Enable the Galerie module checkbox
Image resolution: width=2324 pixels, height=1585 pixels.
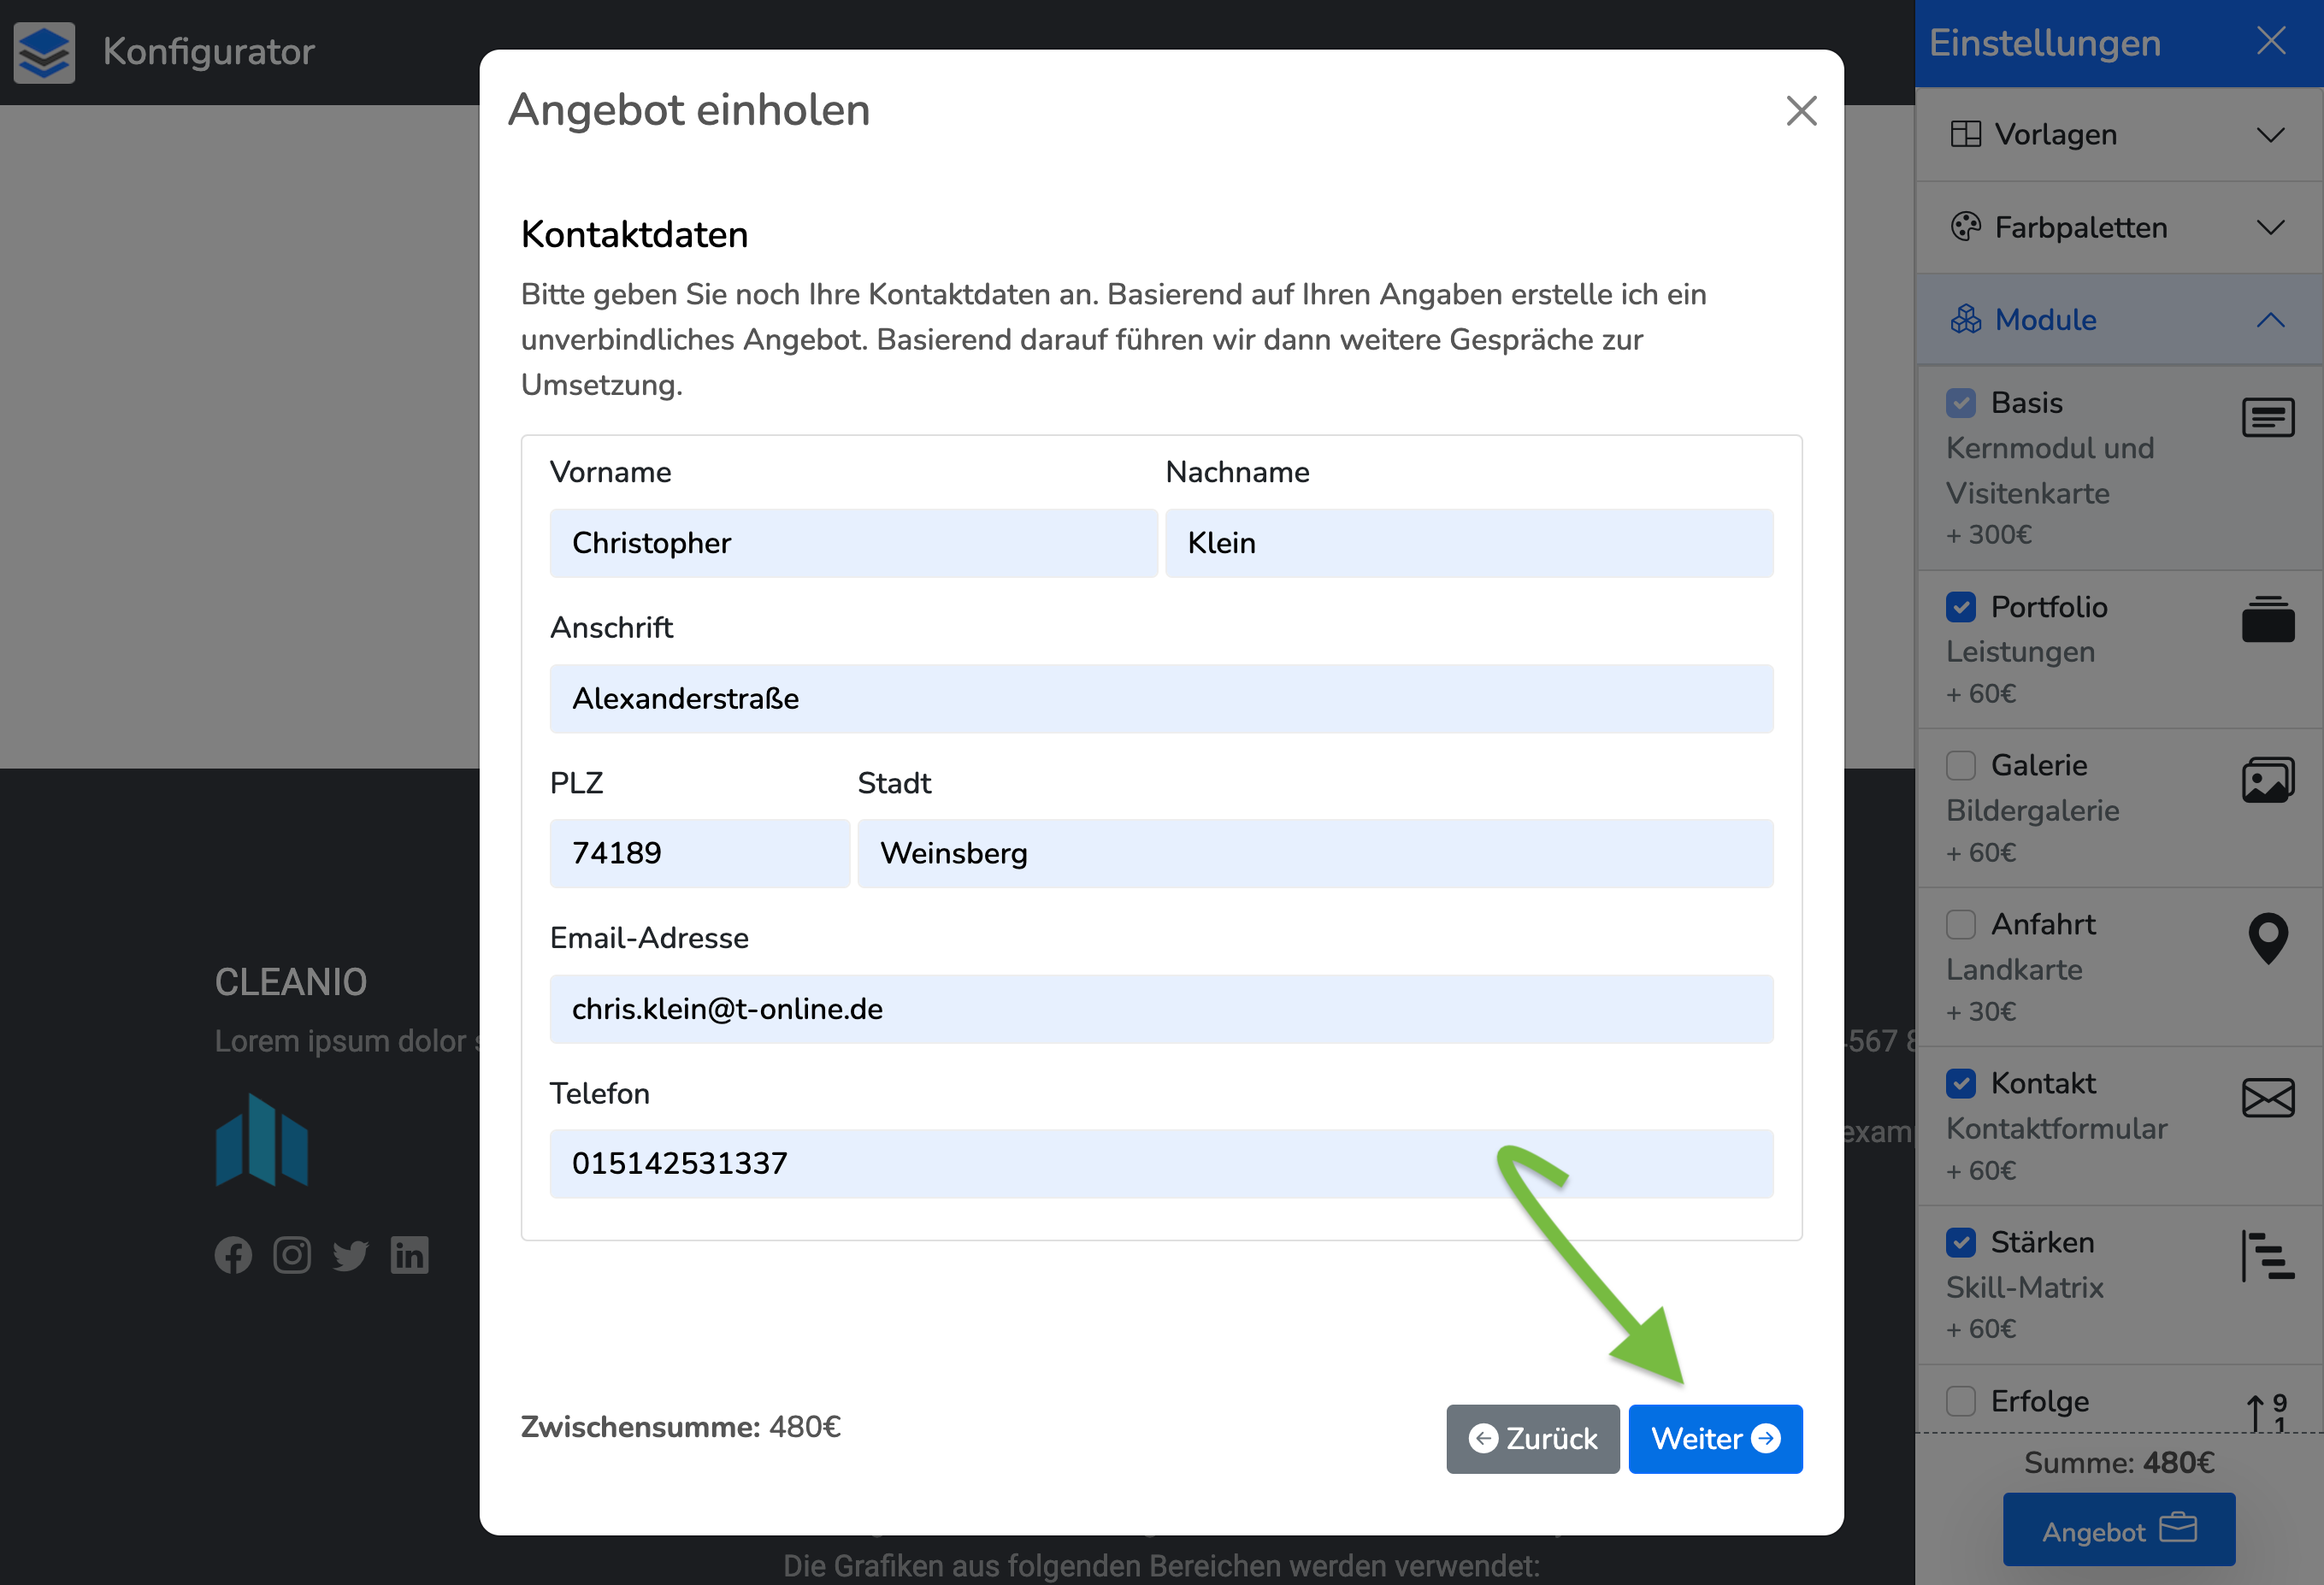[1961, 765]
